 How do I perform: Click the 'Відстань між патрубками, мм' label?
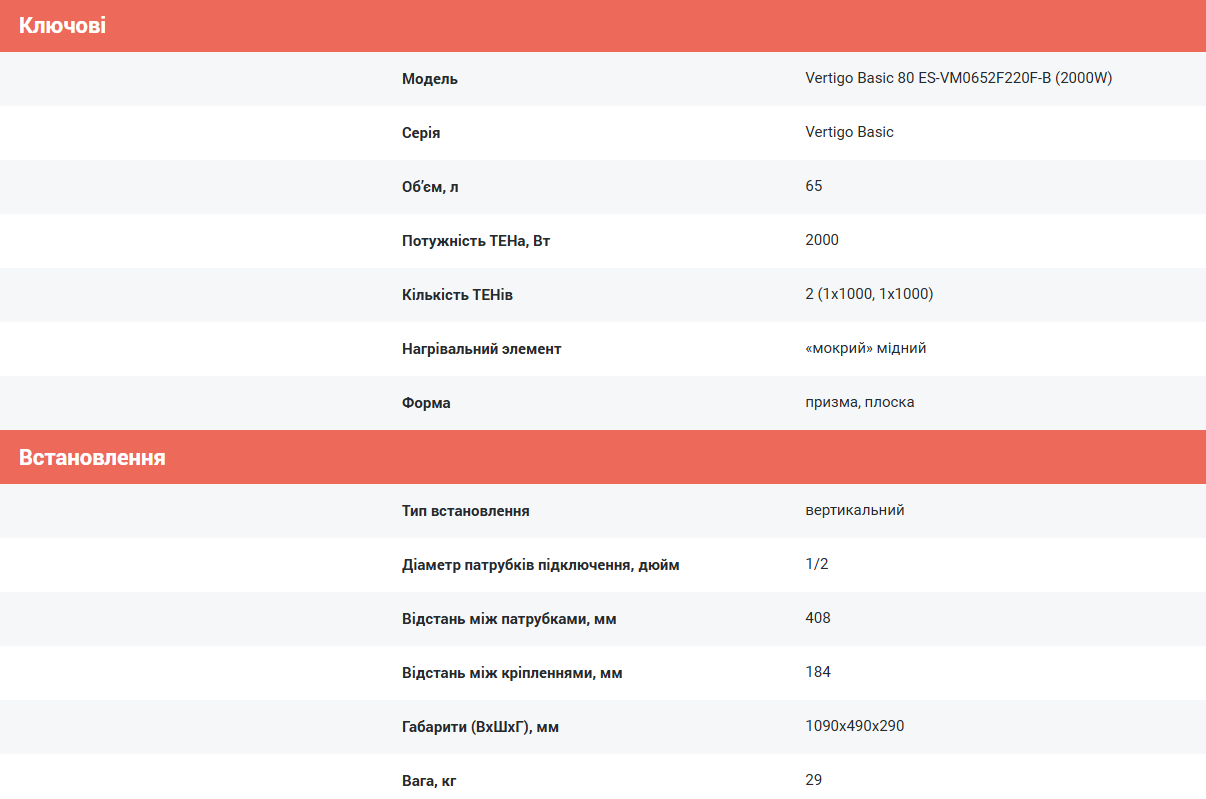[509, 619]
